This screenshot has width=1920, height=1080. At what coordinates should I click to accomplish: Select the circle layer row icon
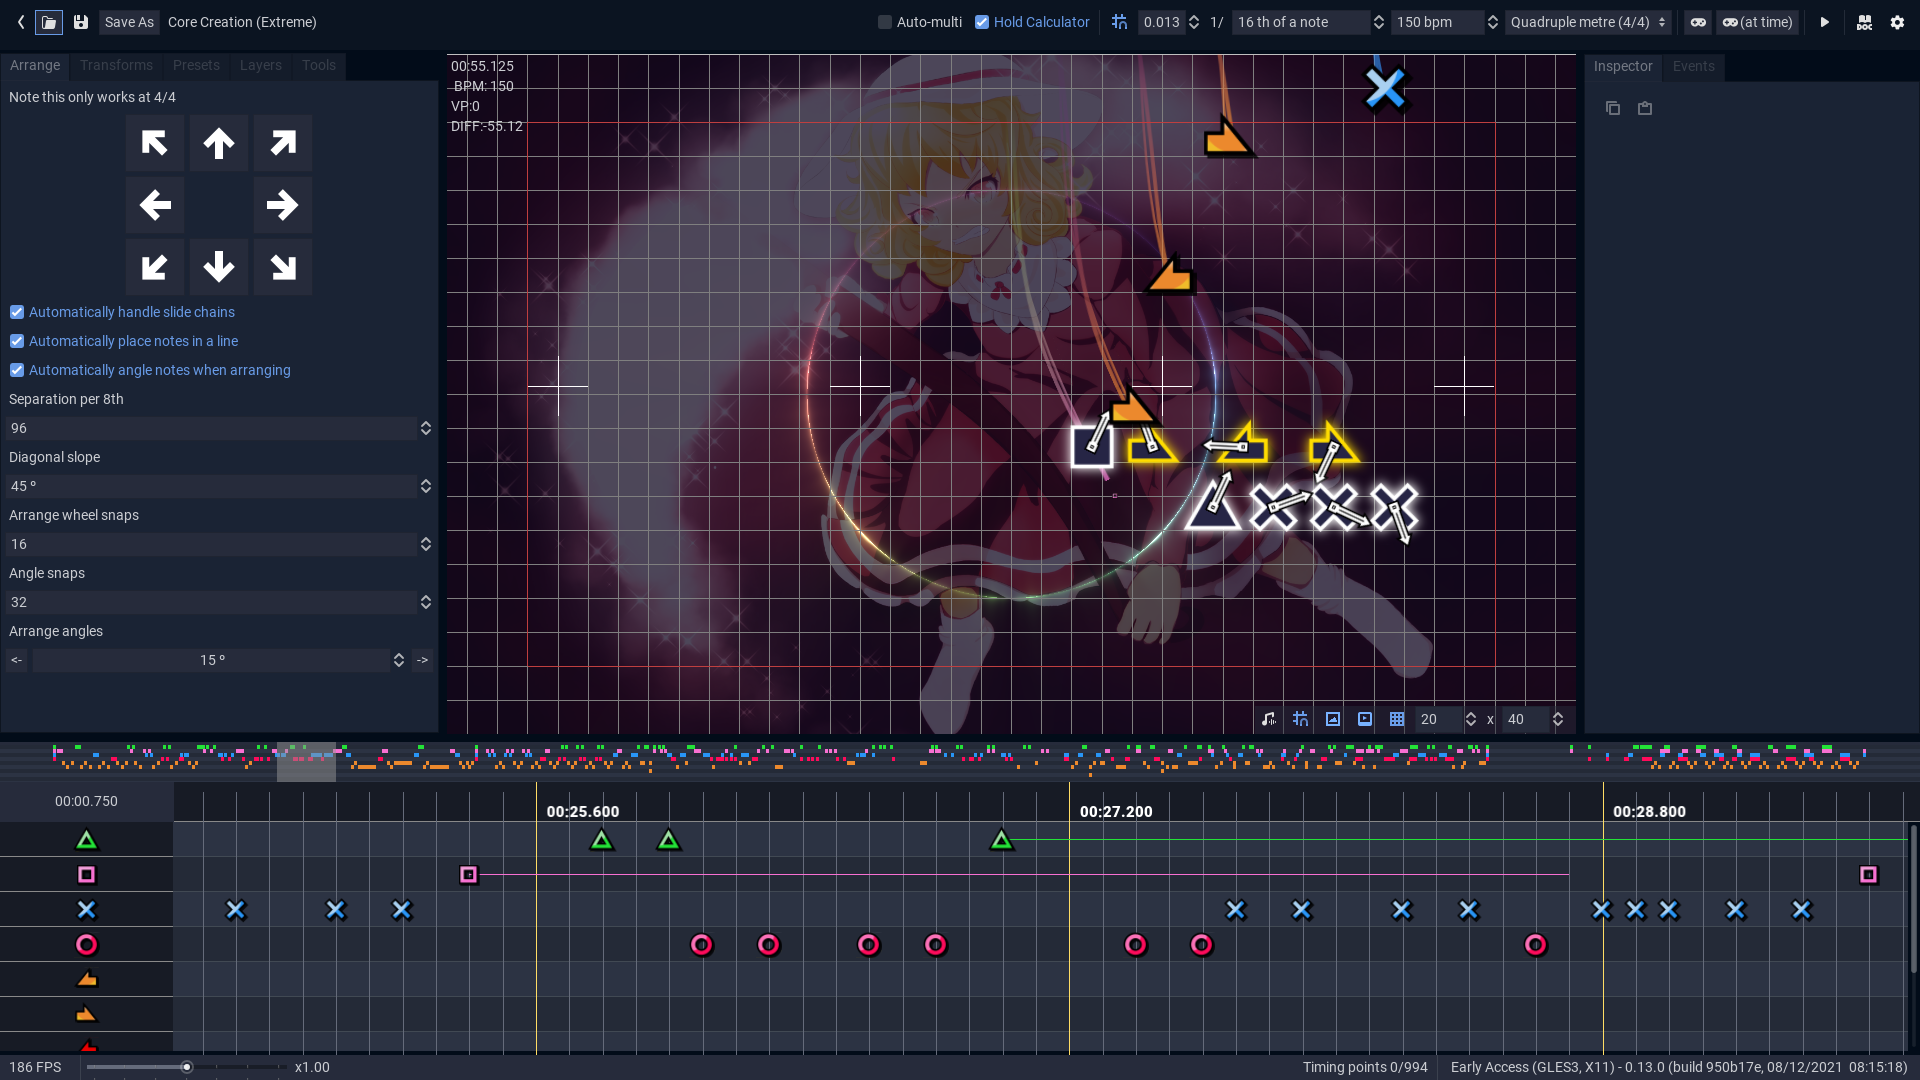click(87, 945)
